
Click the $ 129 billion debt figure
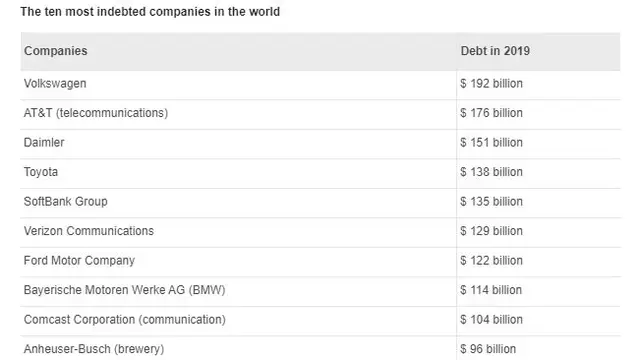[491, 231]
